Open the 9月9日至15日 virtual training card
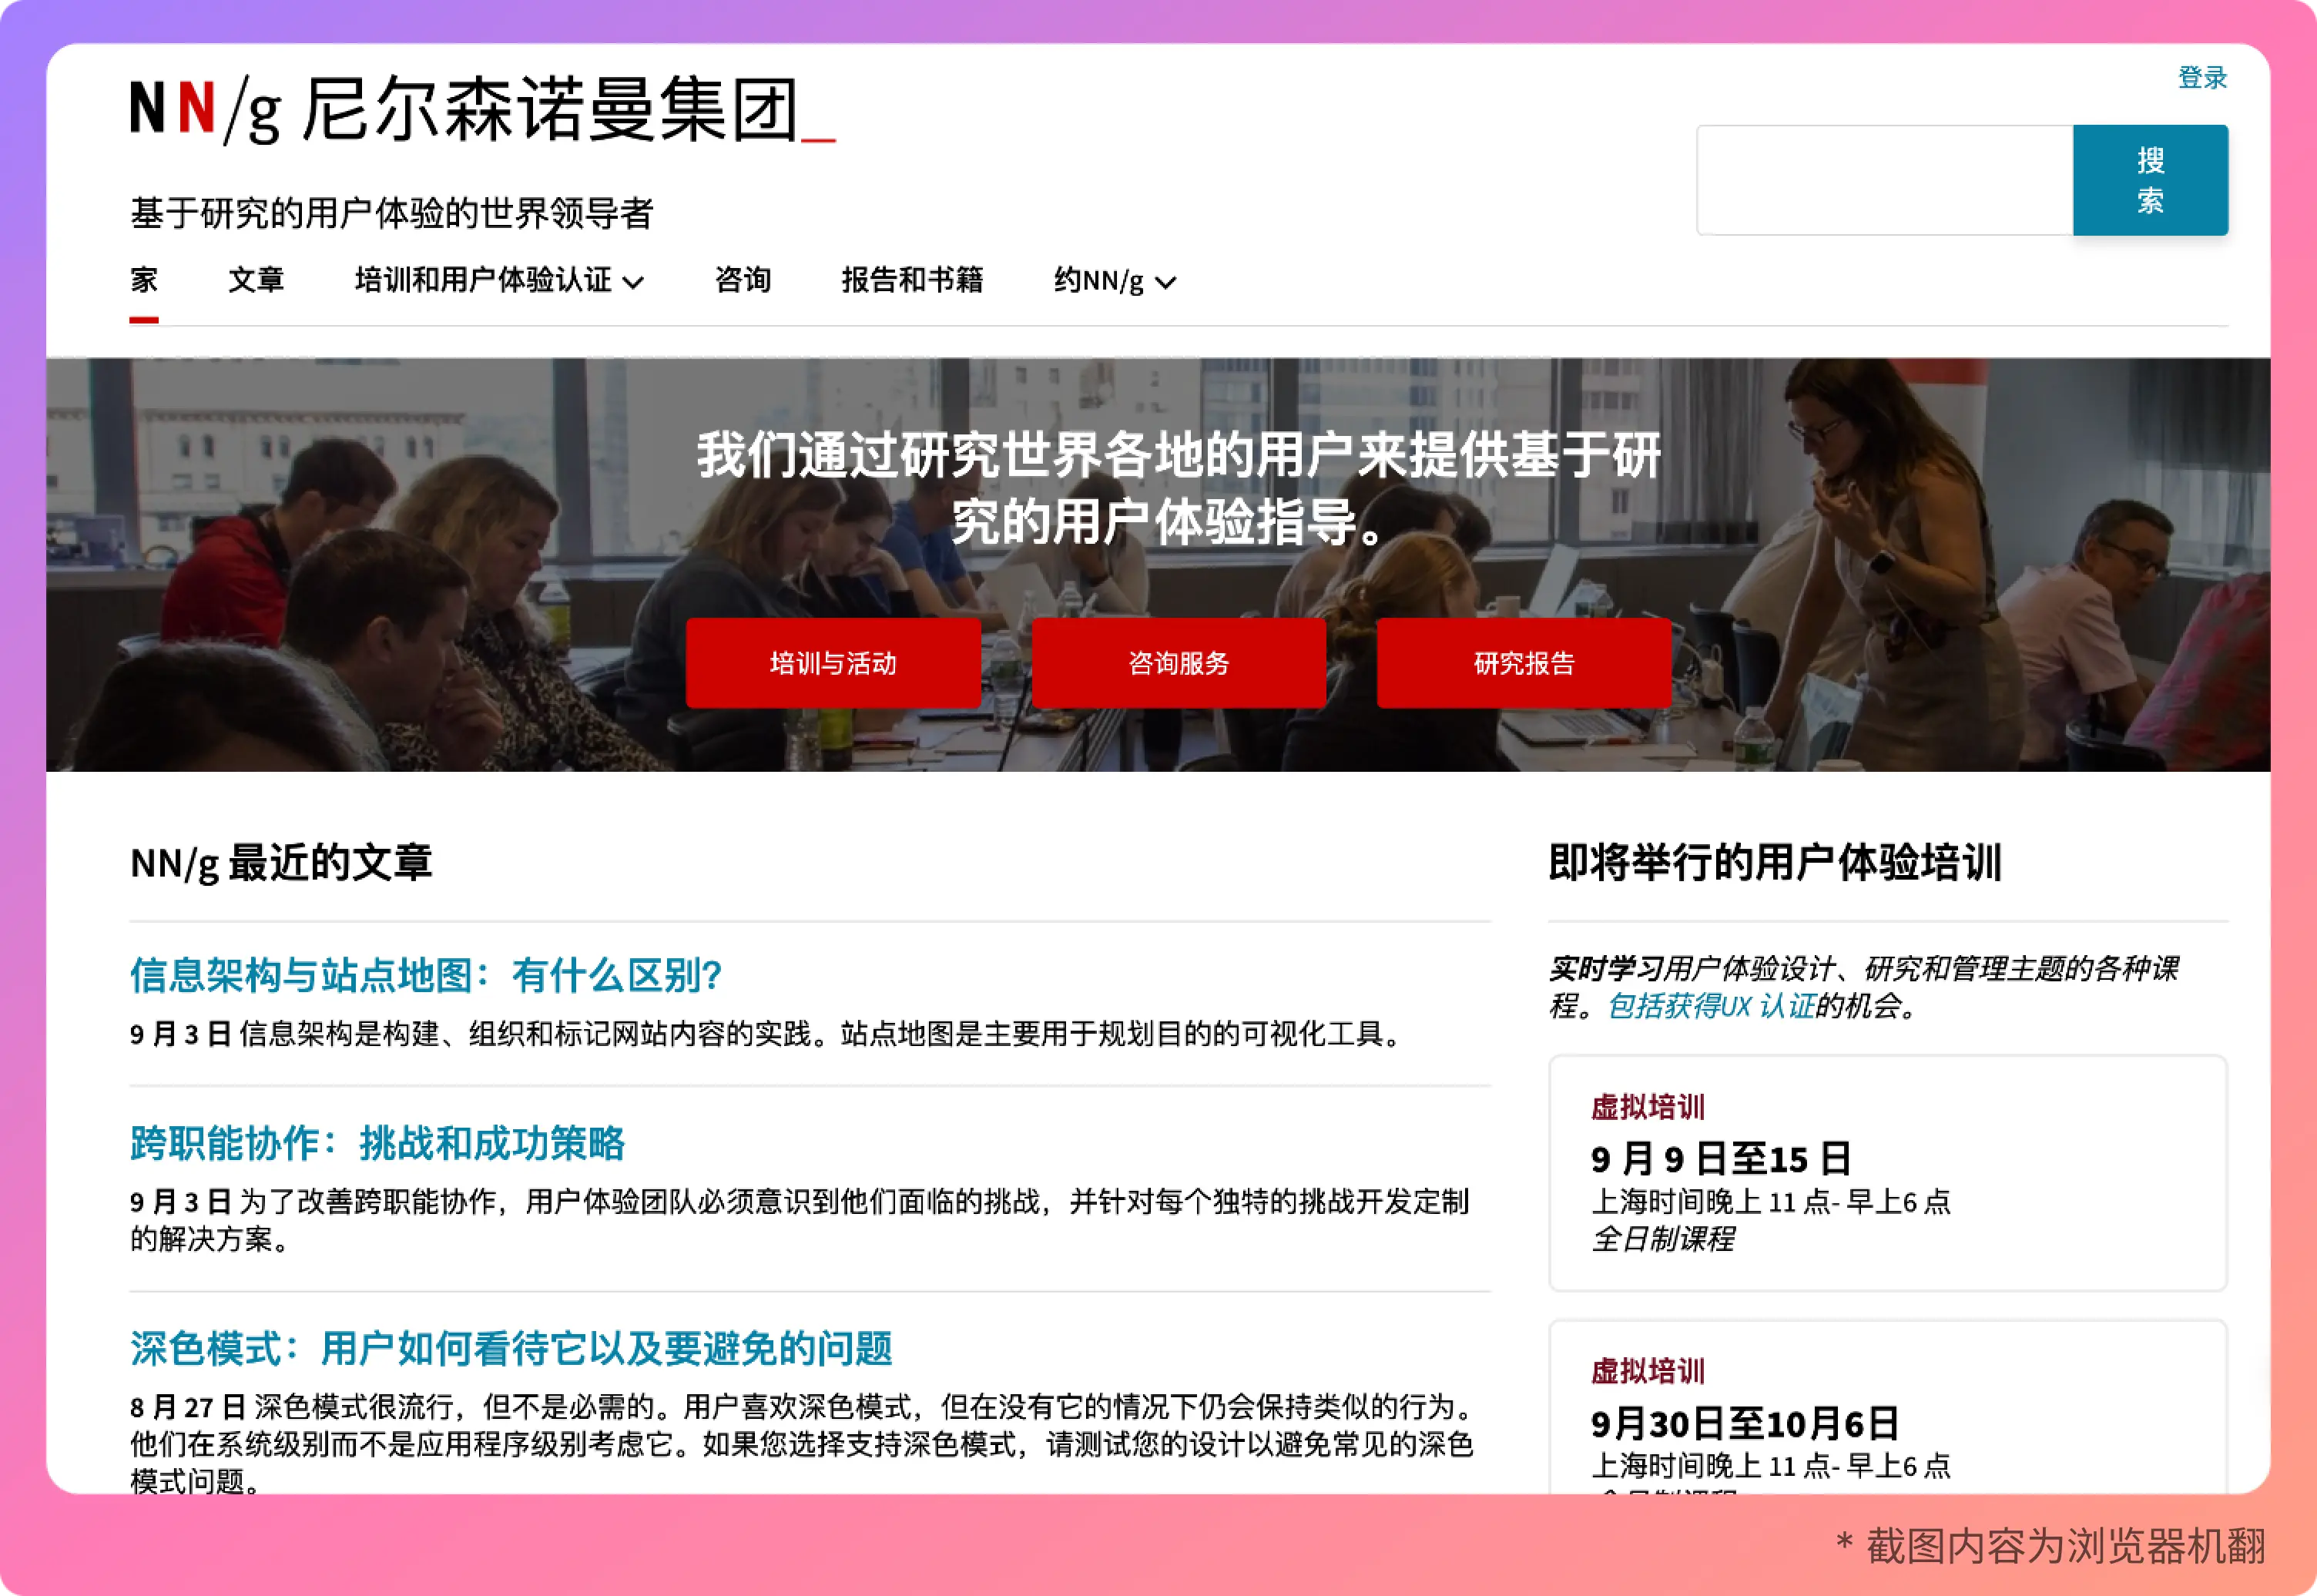Screen dimensions: 2317x1596 coord(1720,1159)
